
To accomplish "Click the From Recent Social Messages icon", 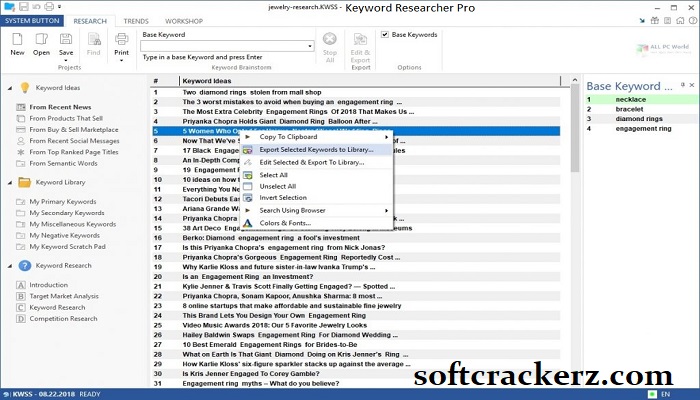I will (x=21, y=141).
